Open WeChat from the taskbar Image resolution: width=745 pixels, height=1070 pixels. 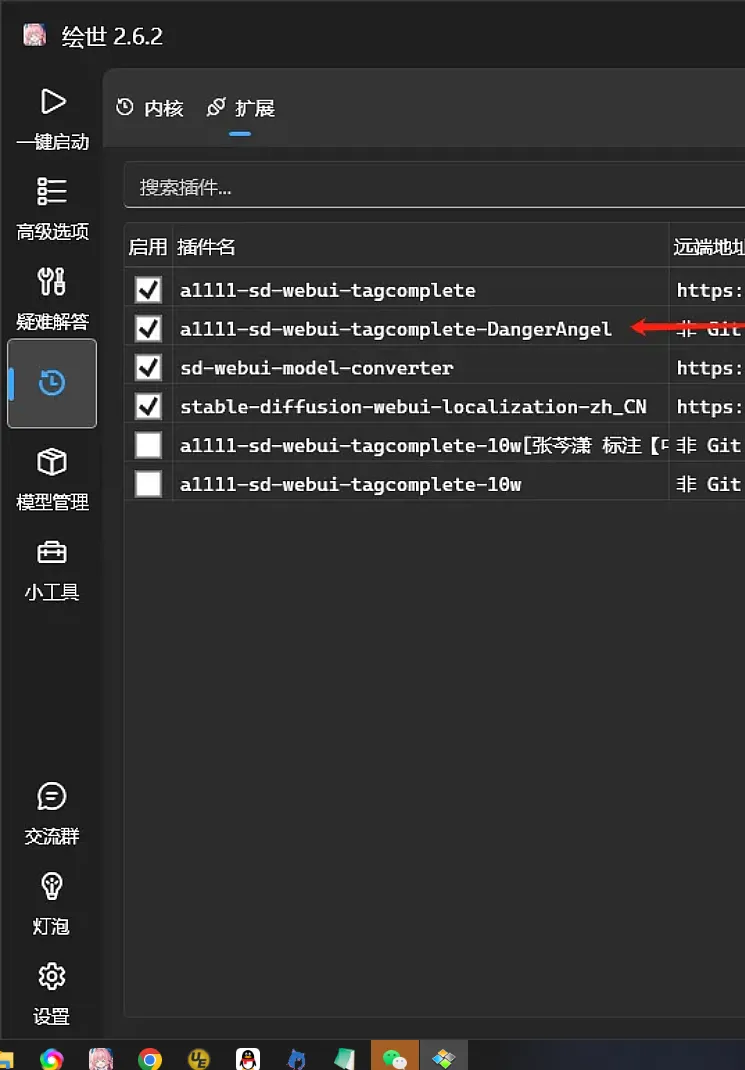tap(395, 1059)
